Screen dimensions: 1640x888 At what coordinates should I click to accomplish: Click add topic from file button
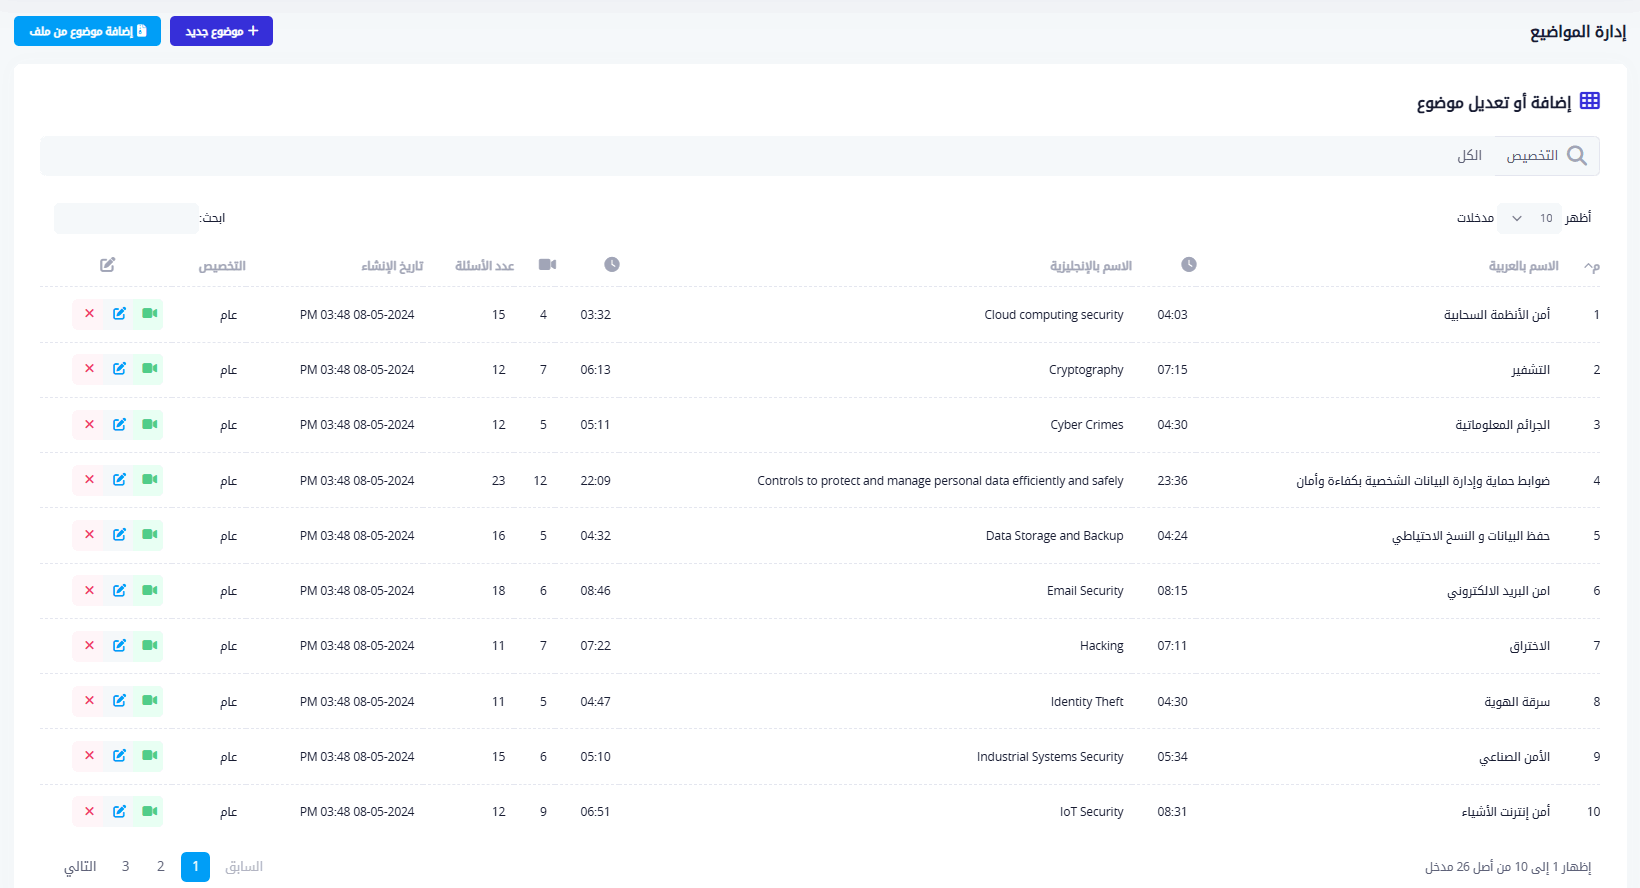pyautogui.click(x=87, y=31)
